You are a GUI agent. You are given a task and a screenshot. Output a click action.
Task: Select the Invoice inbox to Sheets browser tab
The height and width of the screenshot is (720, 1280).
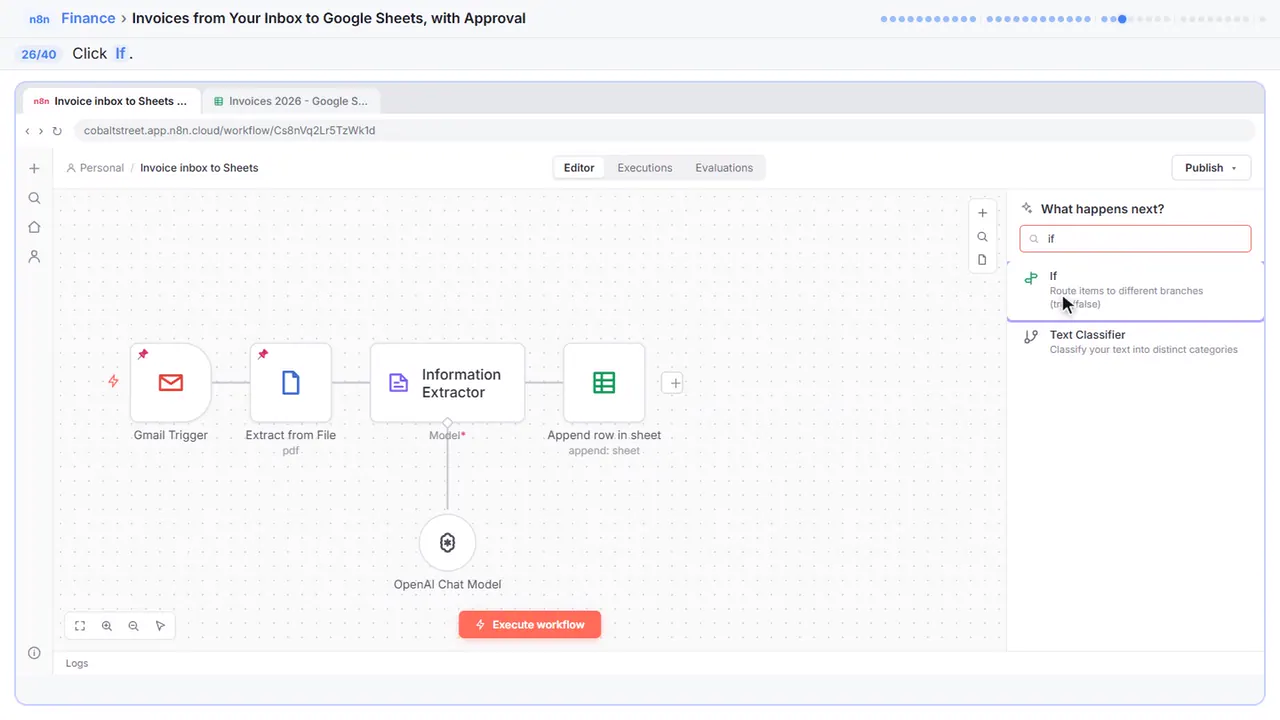tap(111, 101)
